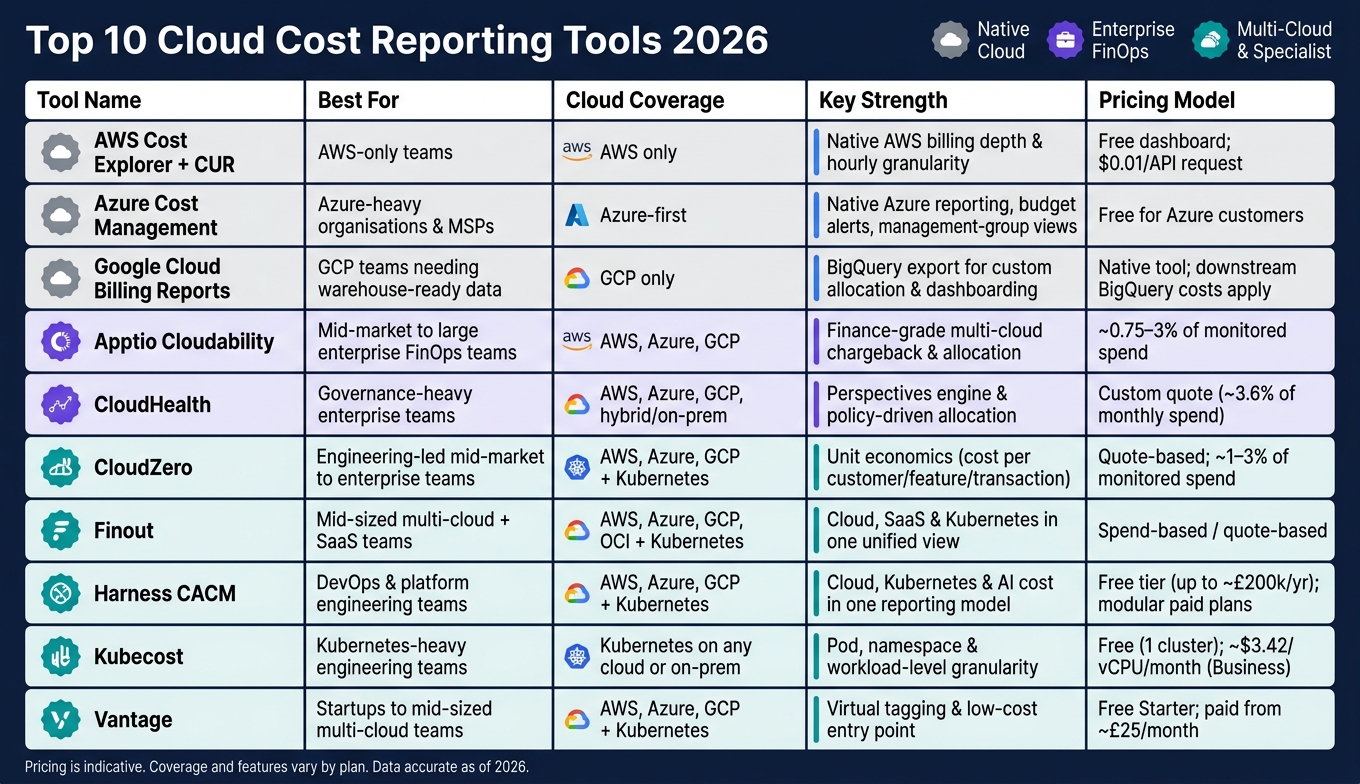Click the 'Best For' column header

pos(429,100)
